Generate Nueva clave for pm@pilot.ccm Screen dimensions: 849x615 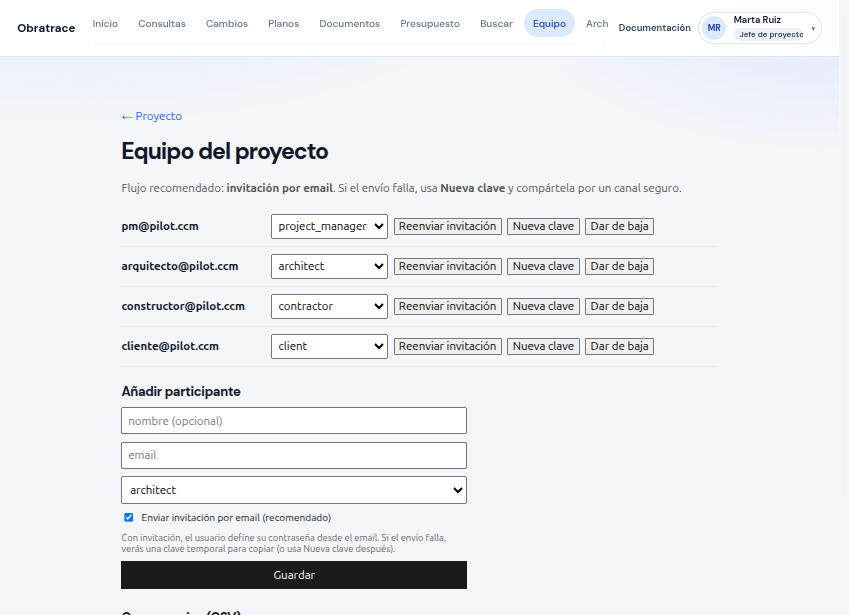pos(544,226)
